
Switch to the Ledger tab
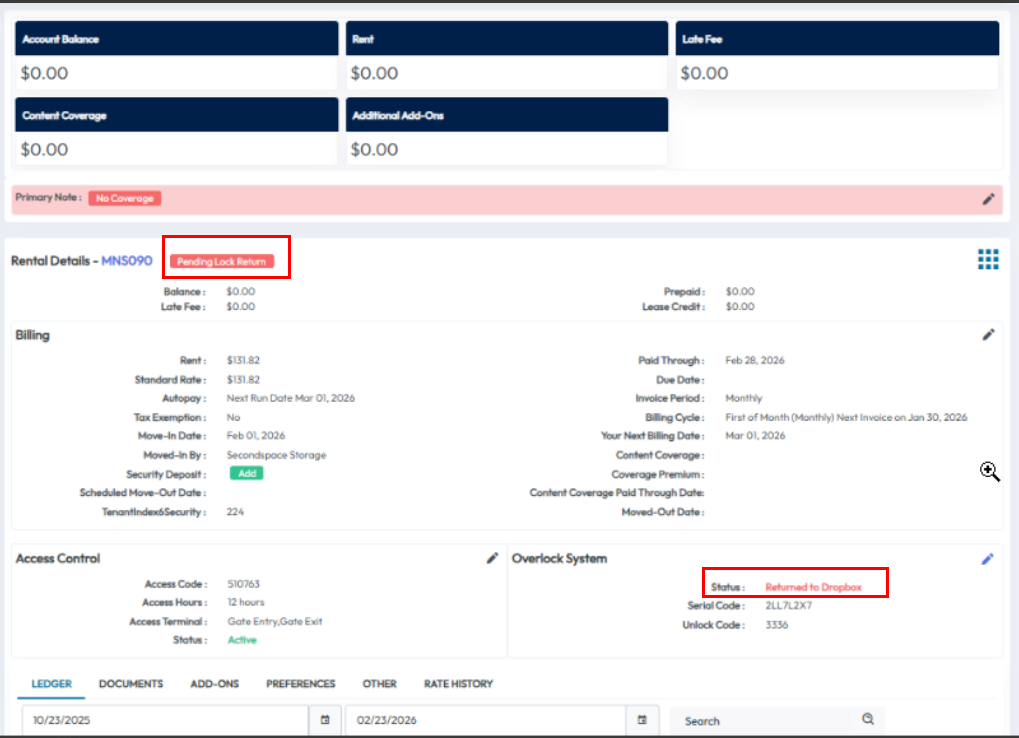51,684
